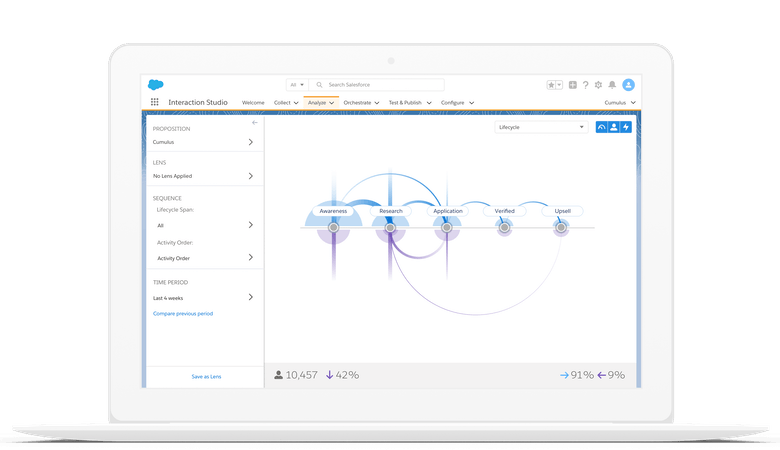
Task: Select the Awareness node circle
Action: click(x=333, y=227)
